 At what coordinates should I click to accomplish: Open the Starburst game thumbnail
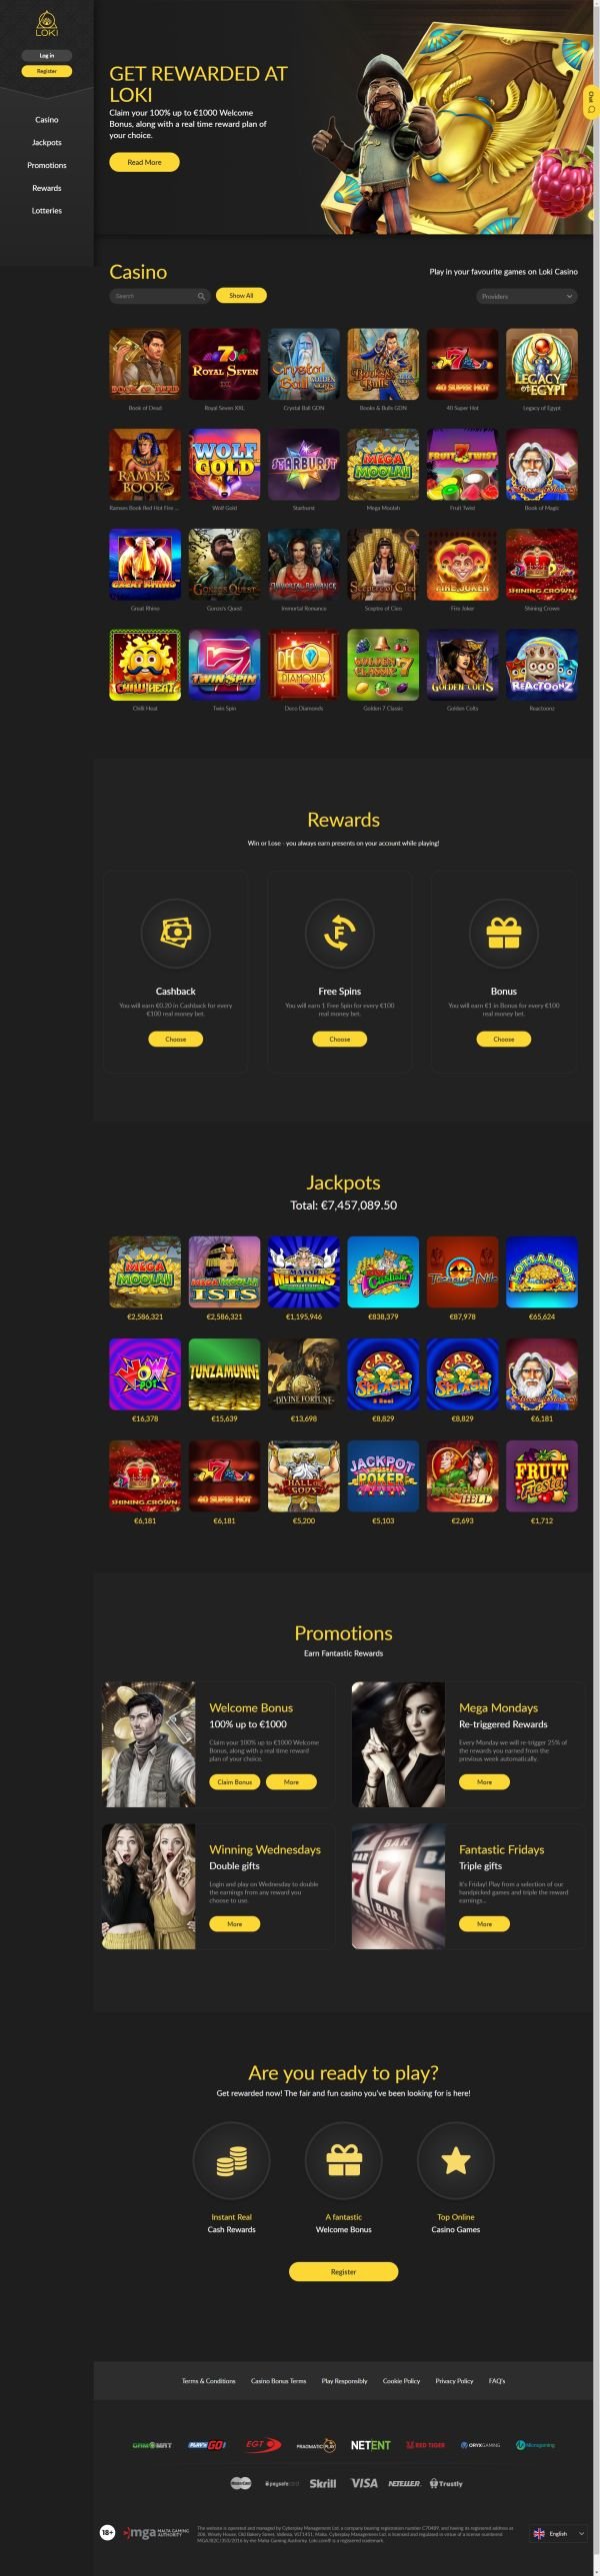click(x=304, y=465)
